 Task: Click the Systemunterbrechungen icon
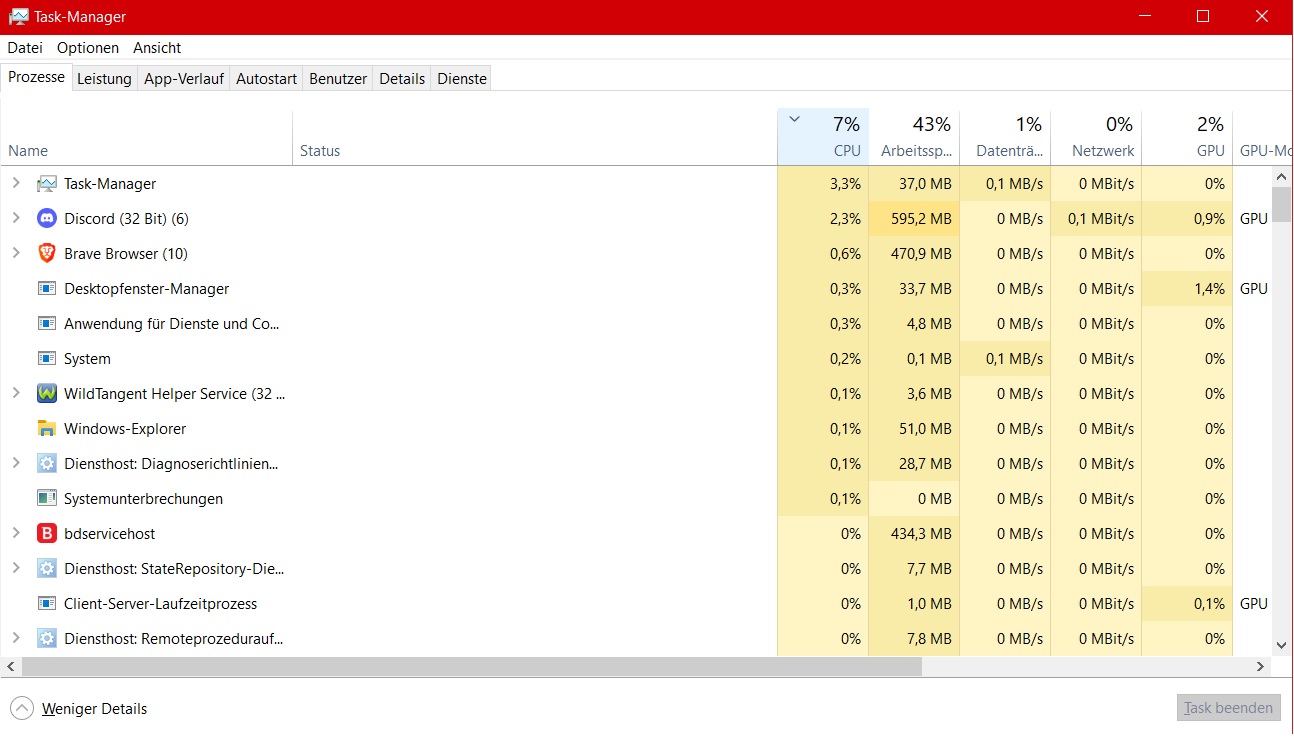pyautogui.click(x=47, y=499)
